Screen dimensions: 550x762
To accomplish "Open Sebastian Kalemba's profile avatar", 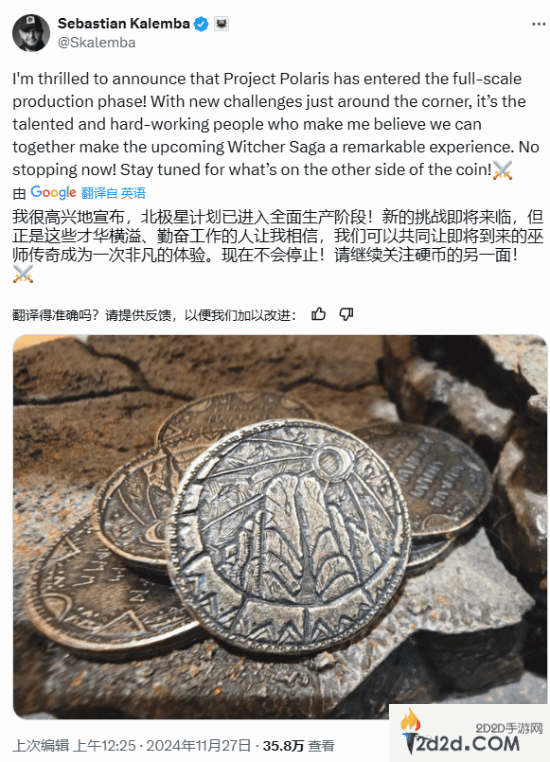I will 31,33.
